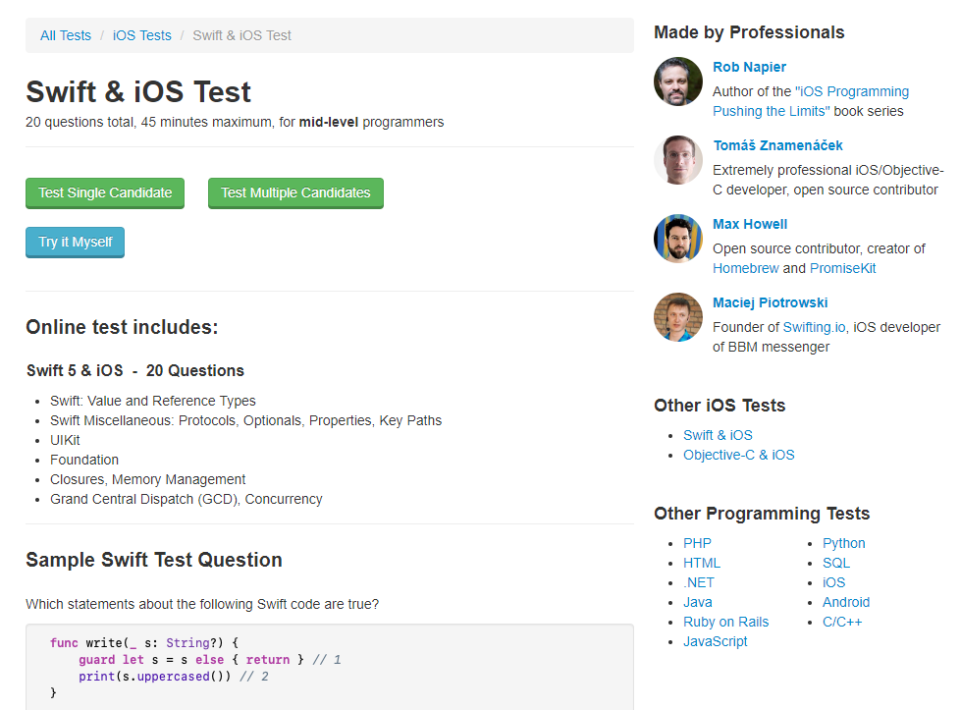Click Max Howell's profile picture

pos(678,238)
